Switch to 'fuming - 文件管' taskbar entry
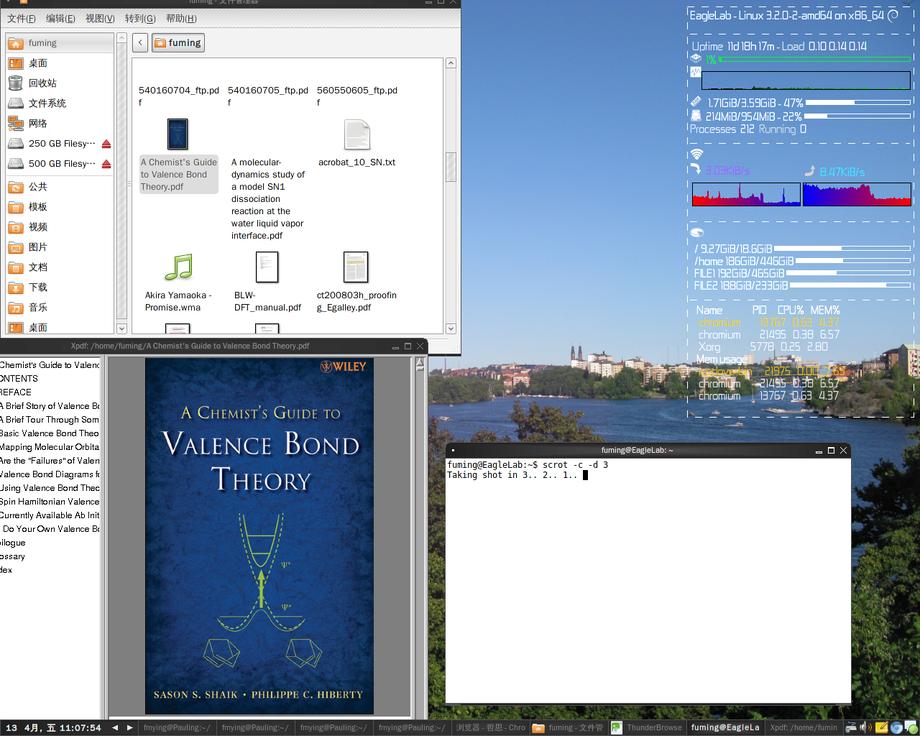The width and height of the screenshot is (920, 736). (568, 728)
